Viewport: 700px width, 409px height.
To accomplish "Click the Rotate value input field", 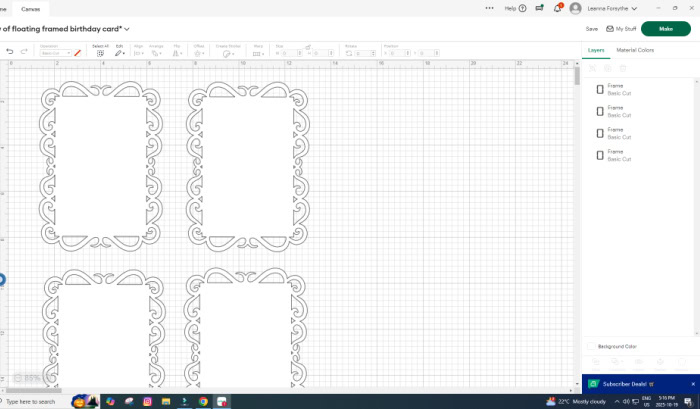I will pyautogui.click(x=365, y=53).
